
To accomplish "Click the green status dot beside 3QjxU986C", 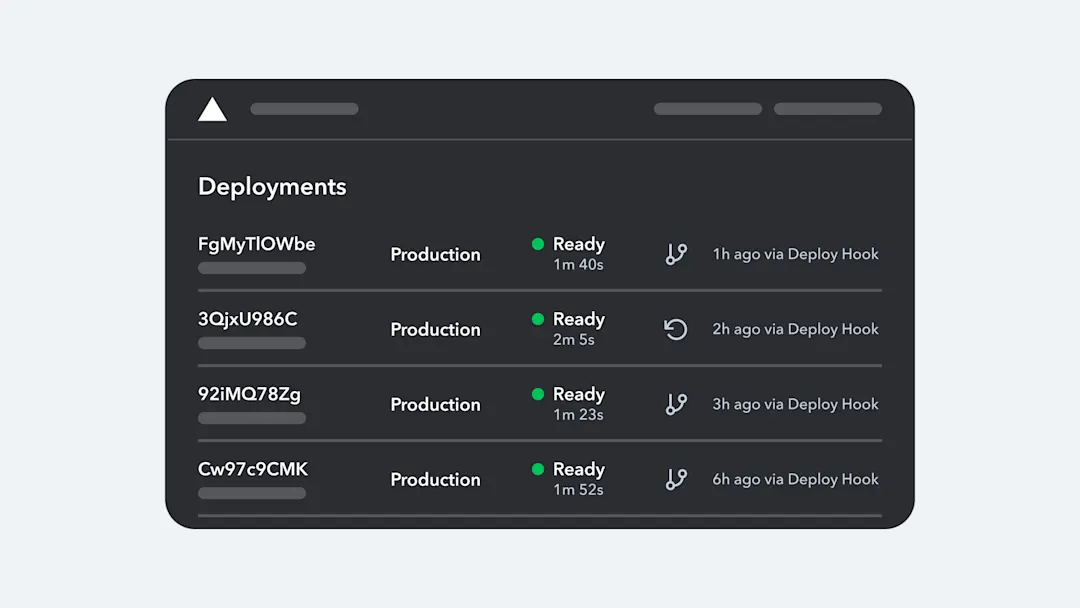I will [x=538, y=319].
